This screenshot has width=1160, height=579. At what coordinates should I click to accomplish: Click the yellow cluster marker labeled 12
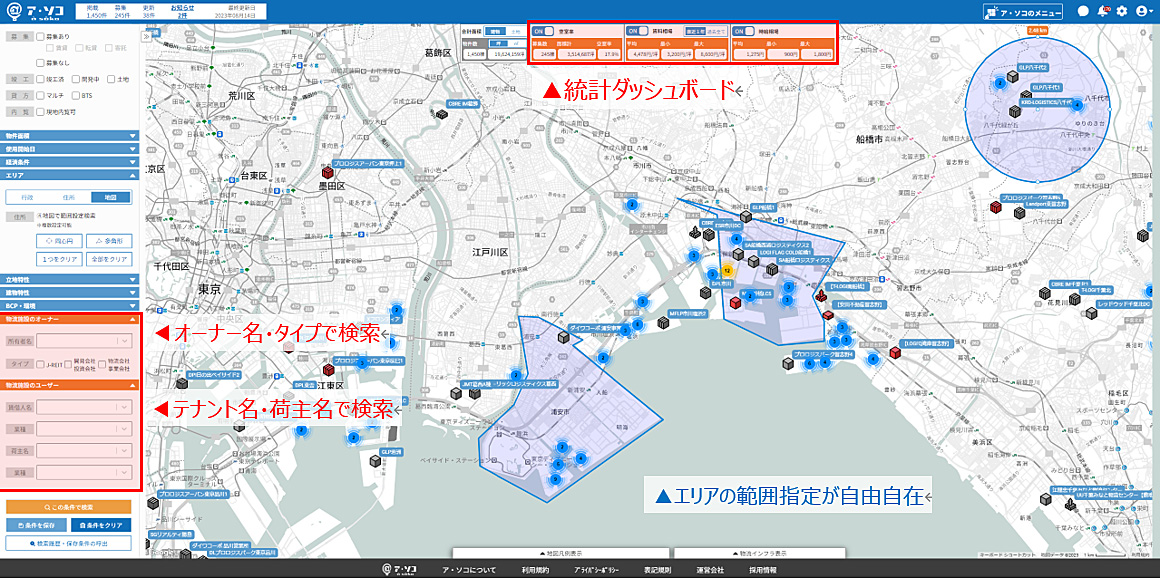pos(726,271)
